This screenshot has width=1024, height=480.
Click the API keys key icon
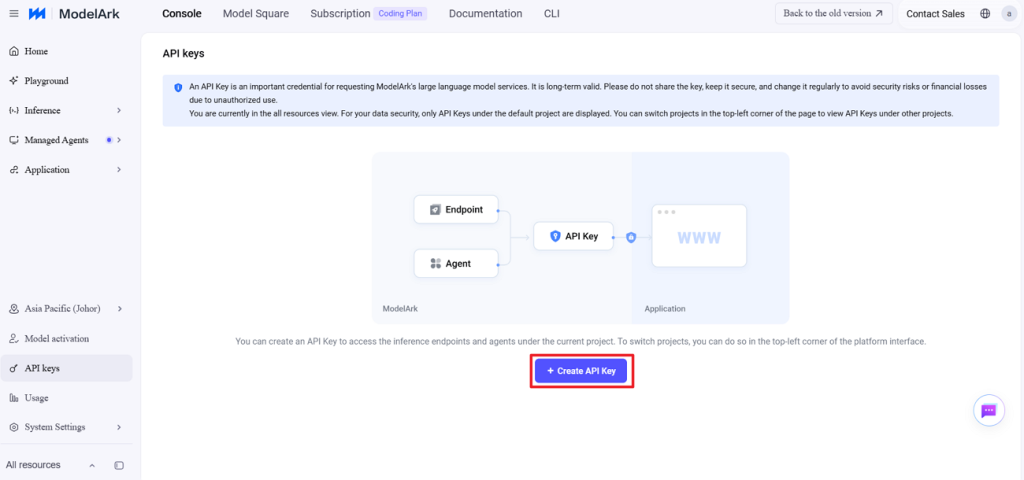[x=14, y=368]
